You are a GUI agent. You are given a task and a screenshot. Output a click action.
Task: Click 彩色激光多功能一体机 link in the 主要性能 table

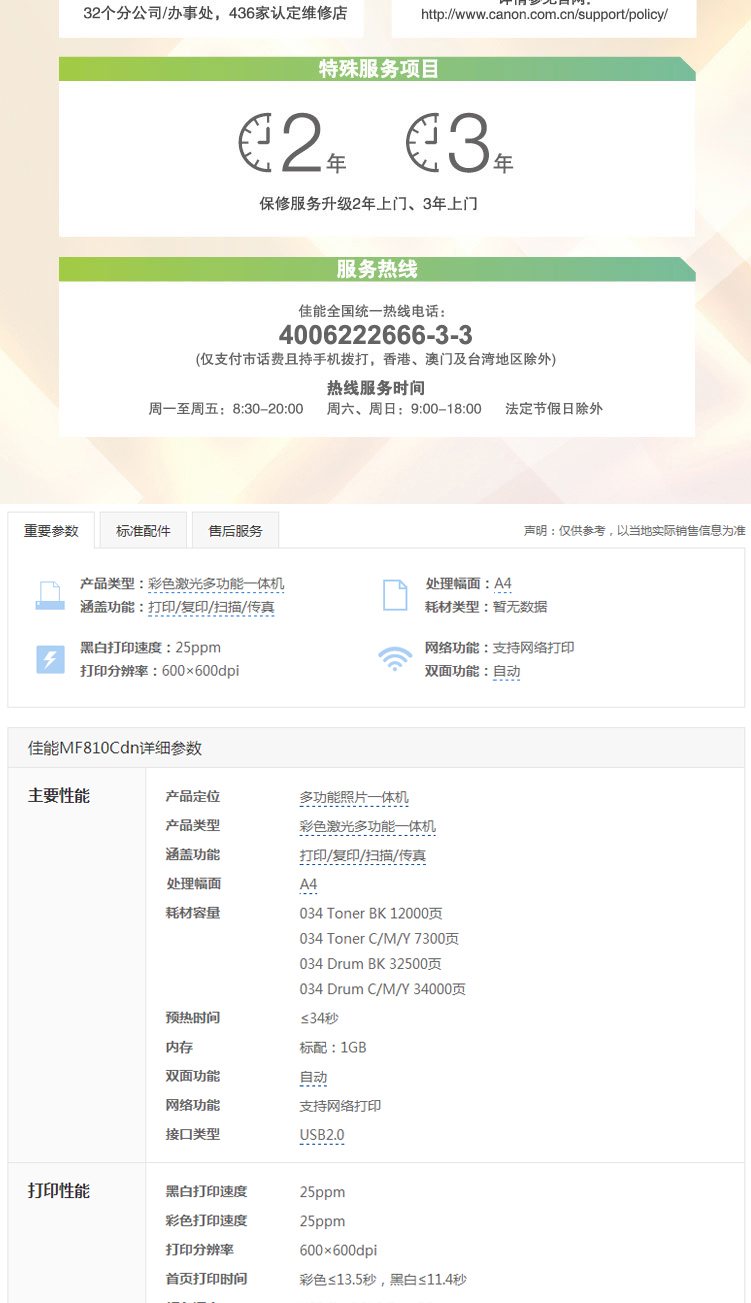point(367,826)
